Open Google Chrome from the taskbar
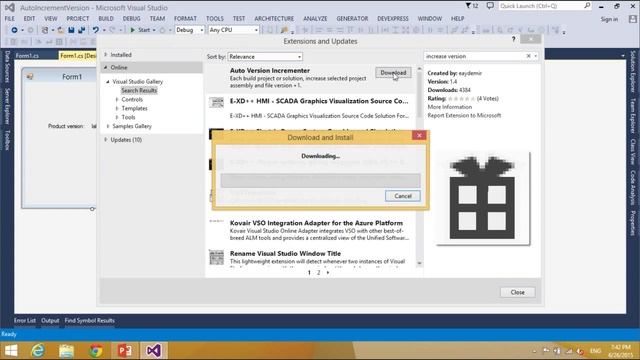This screenshot has height=360, width=640. click(96, 351)
